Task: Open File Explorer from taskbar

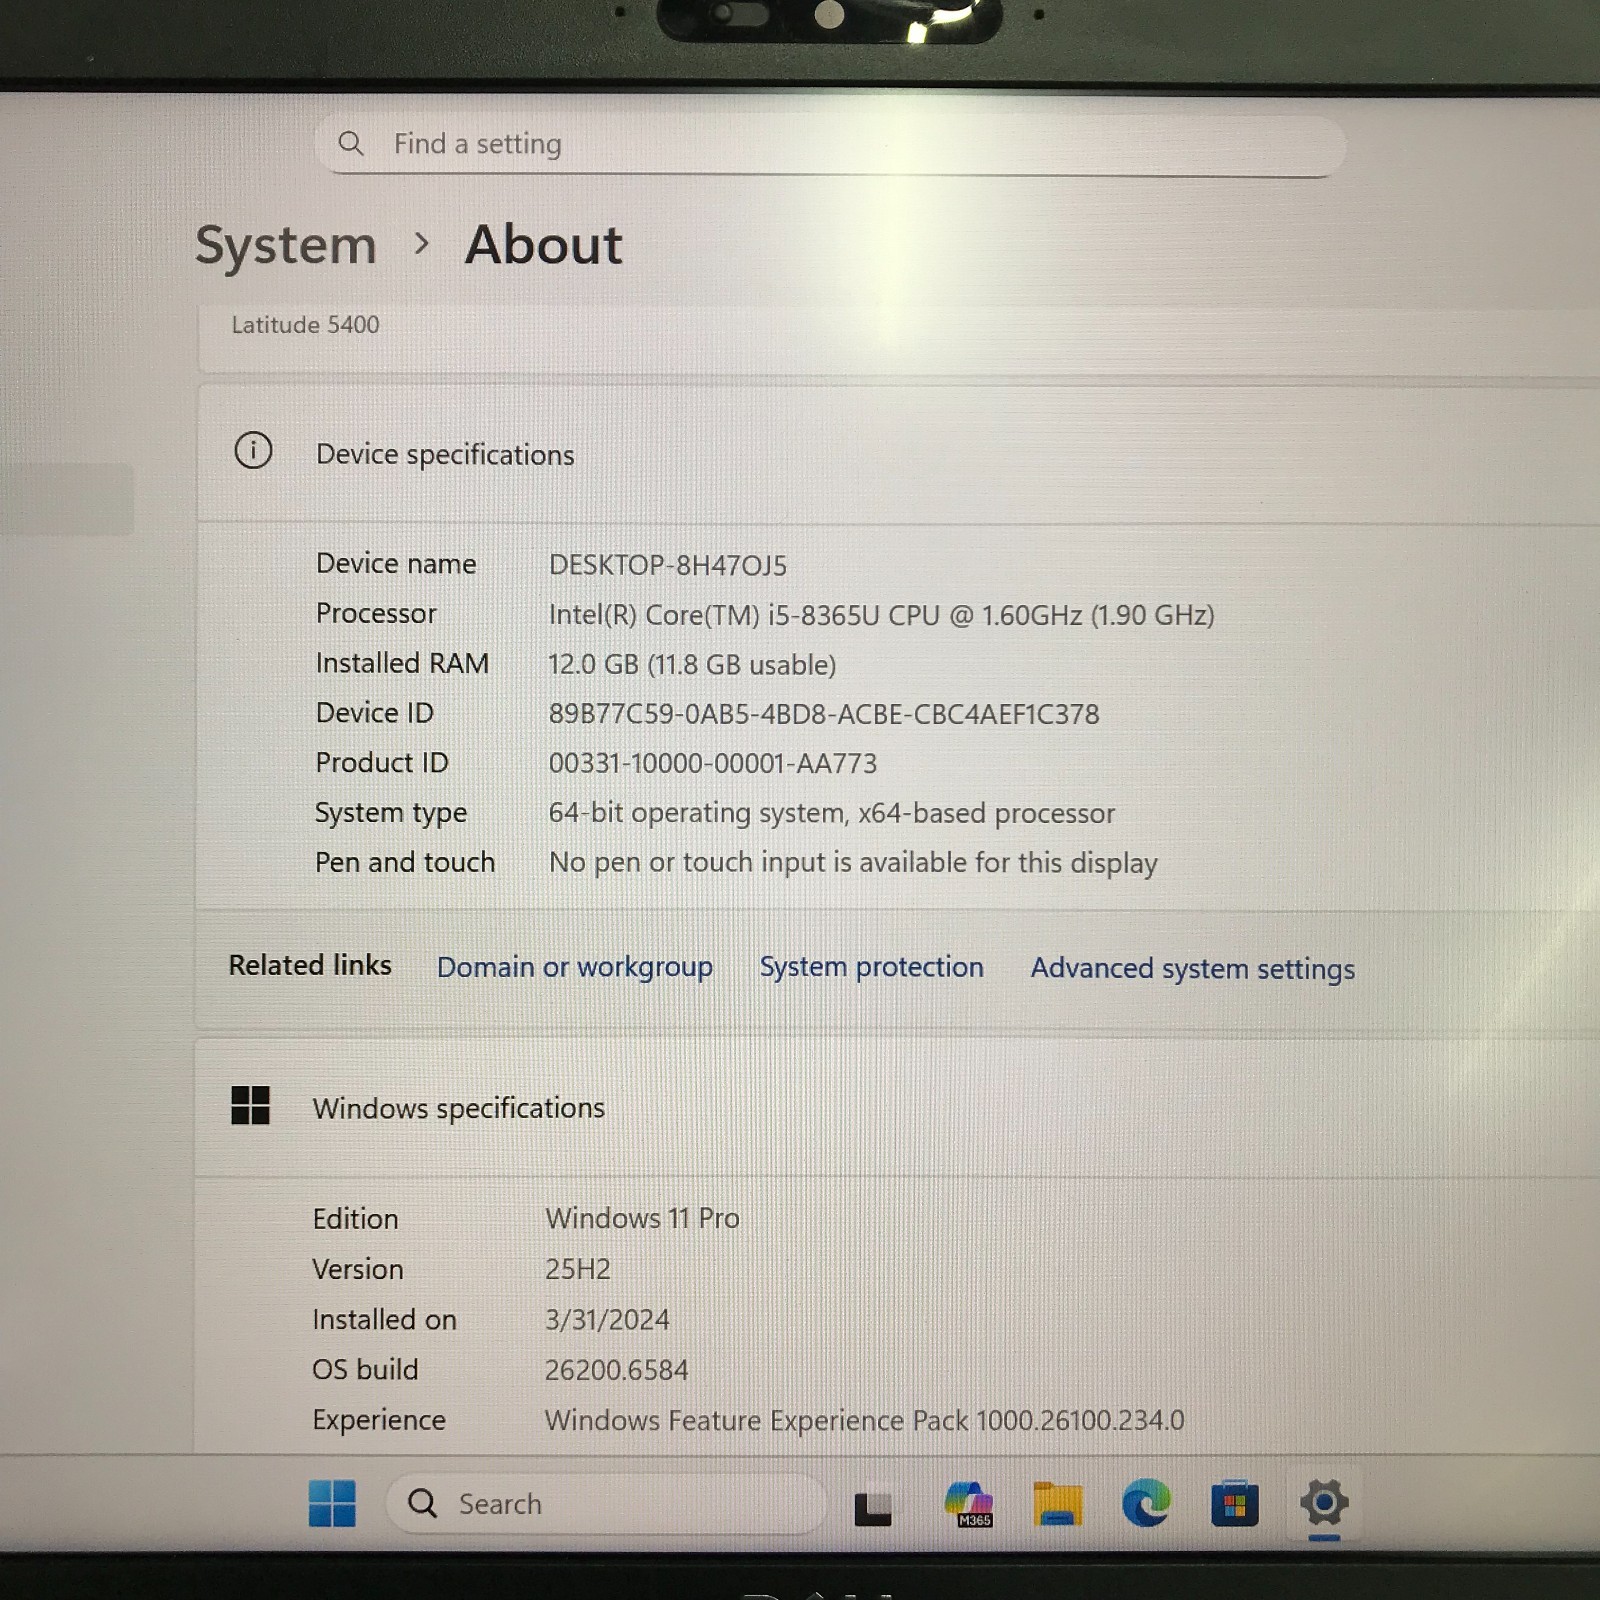Action: pos(1058,1504)
